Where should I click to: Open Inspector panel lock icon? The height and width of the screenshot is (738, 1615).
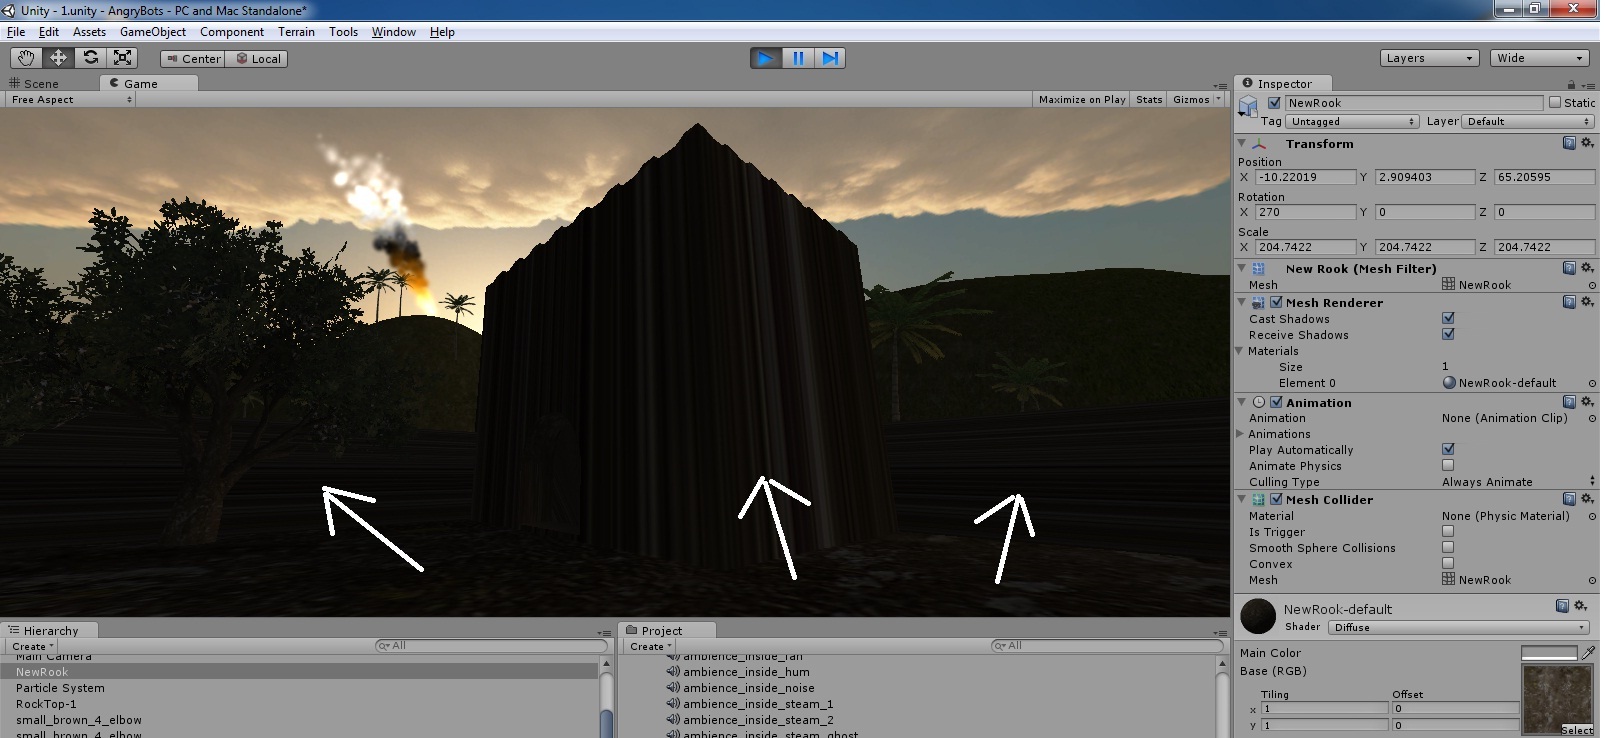pos(1571,84)
